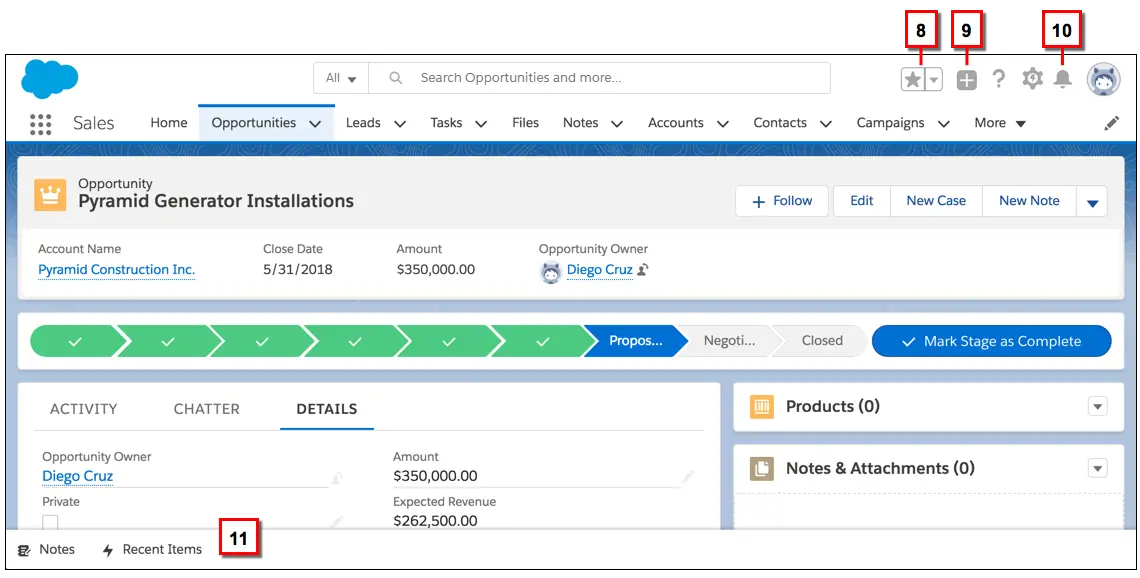Click the Salesforce cloud logo

pos(49,79)
